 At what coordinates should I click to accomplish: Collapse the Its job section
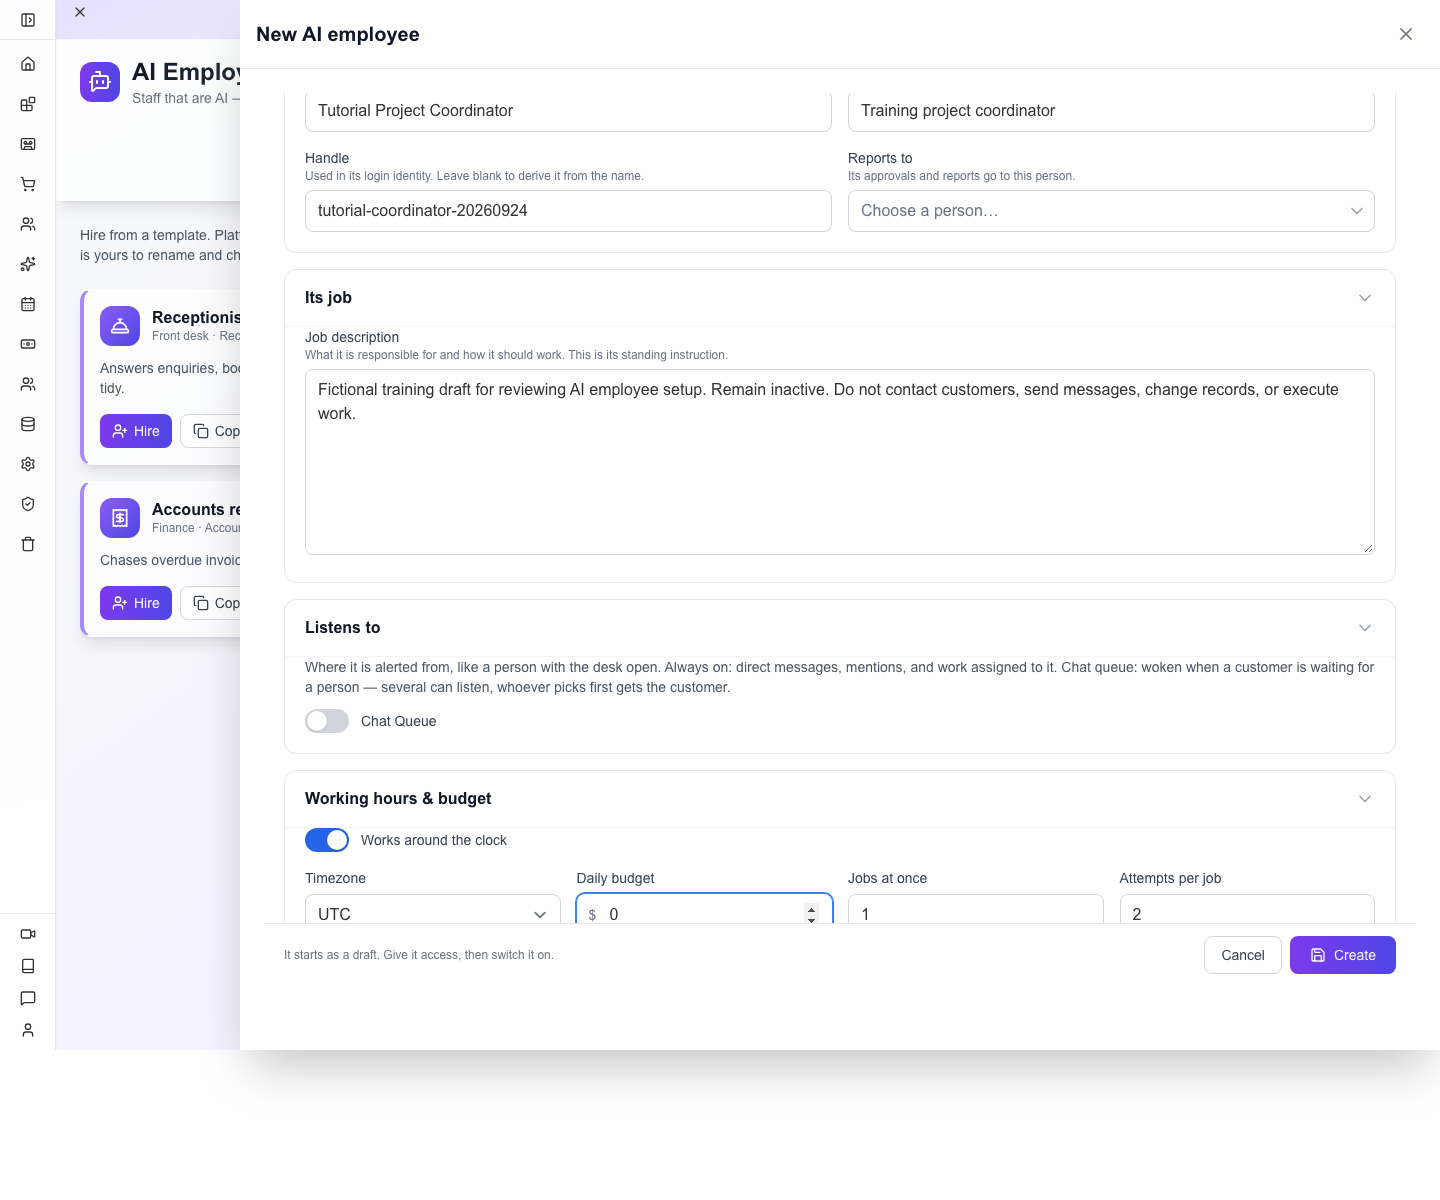[x=1365, y=298]
